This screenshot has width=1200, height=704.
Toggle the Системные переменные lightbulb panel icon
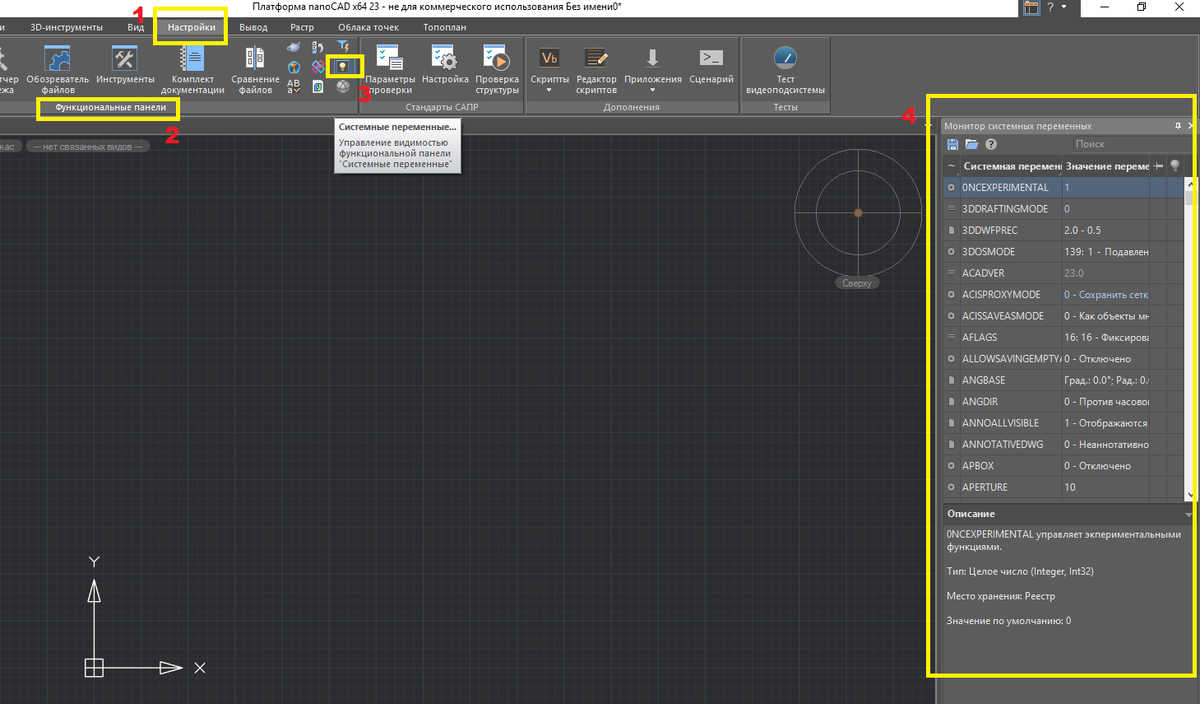point(343,66)
